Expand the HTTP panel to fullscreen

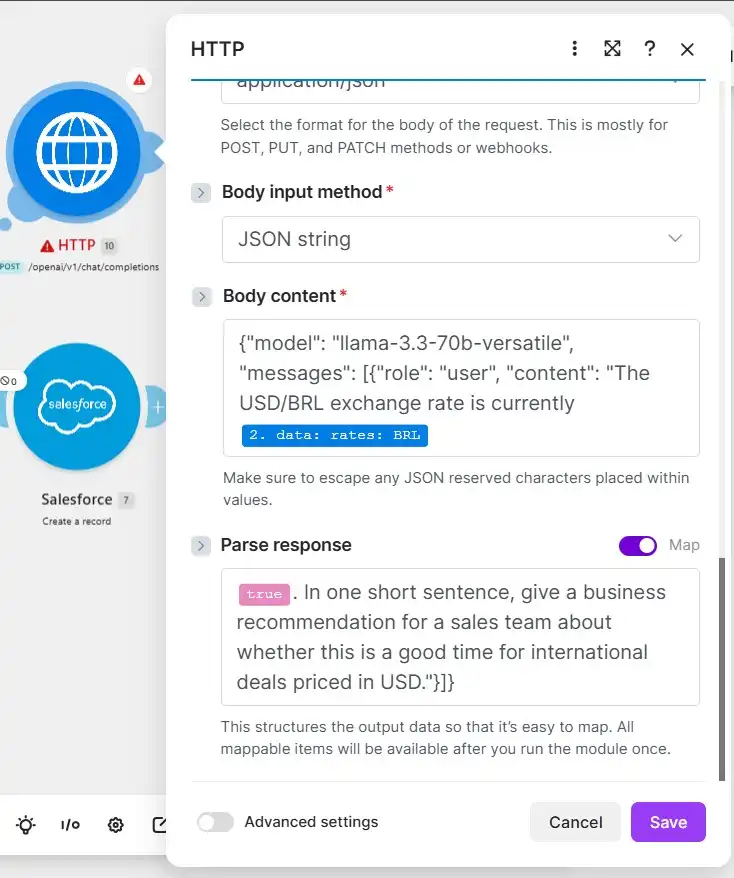(x=612, y=49)
